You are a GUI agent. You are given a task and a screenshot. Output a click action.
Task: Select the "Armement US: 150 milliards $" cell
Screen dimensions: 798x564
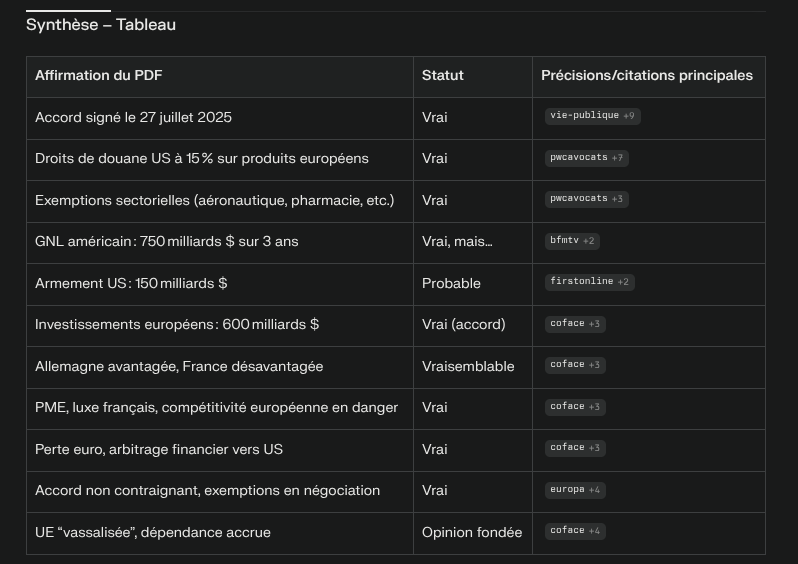point(131,283)
